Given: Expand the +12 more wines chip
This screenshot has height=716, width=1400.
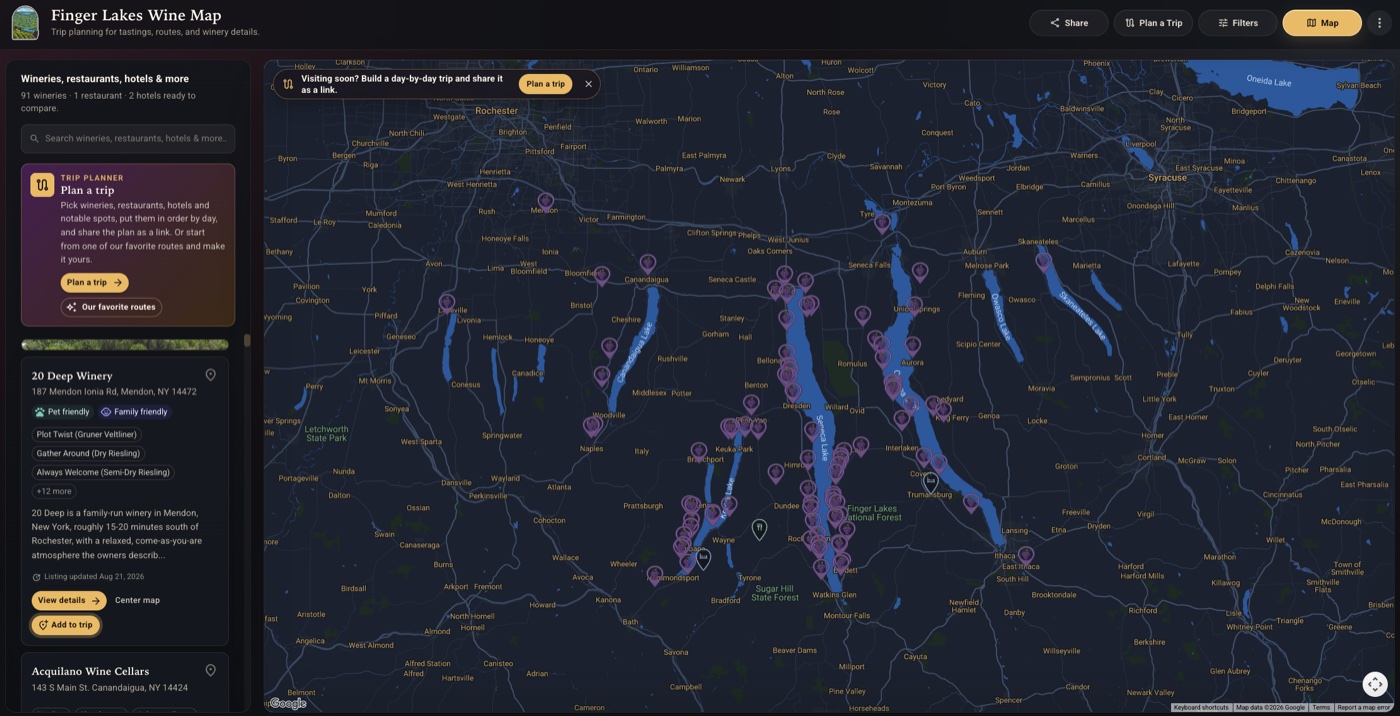Looking at the screenshot, I should (x=54, y=492).
